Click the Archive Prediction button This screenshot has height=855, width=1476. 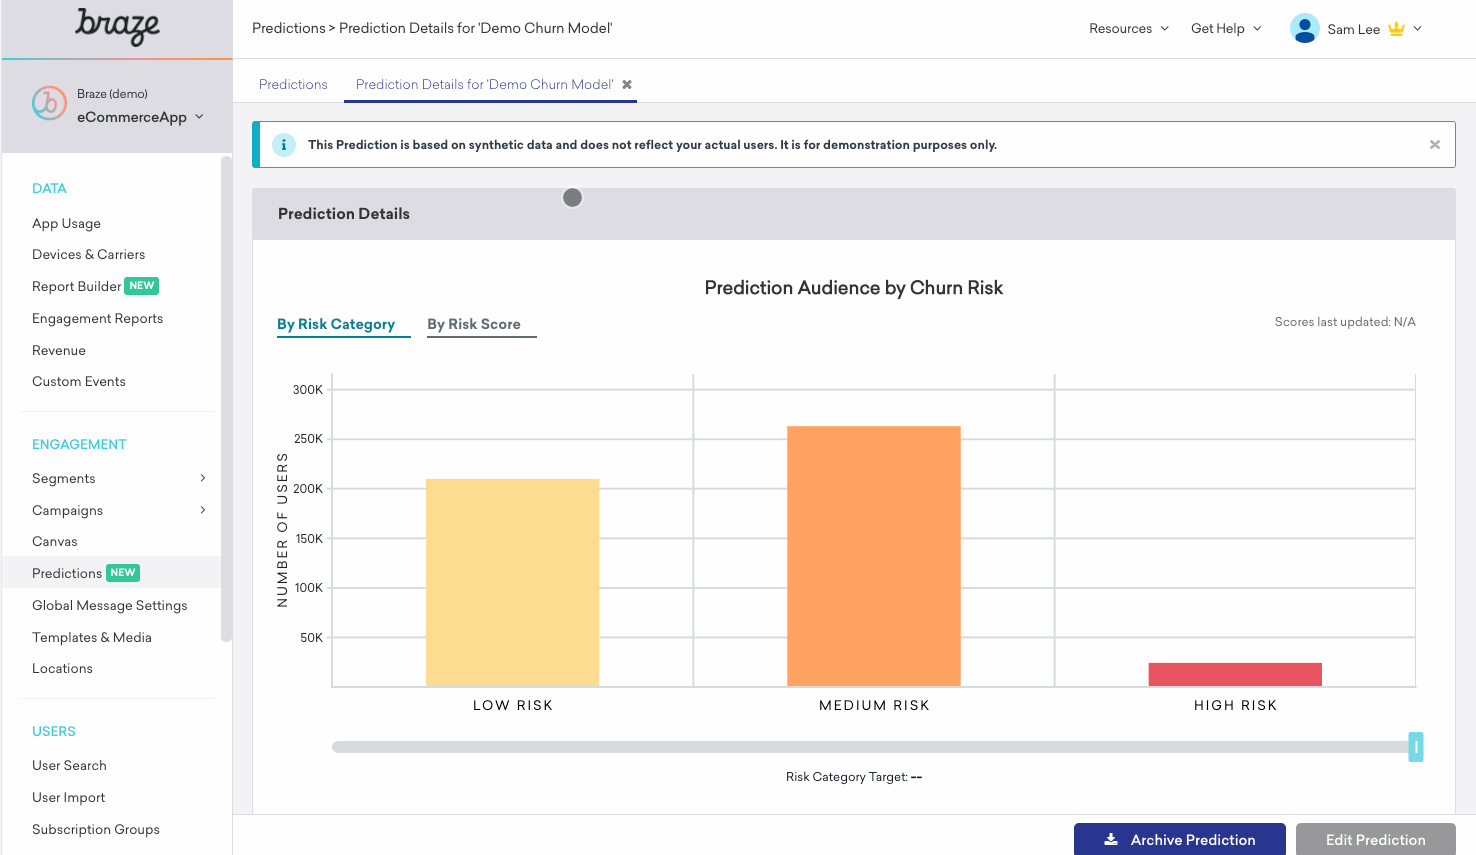click(1180, 840)
